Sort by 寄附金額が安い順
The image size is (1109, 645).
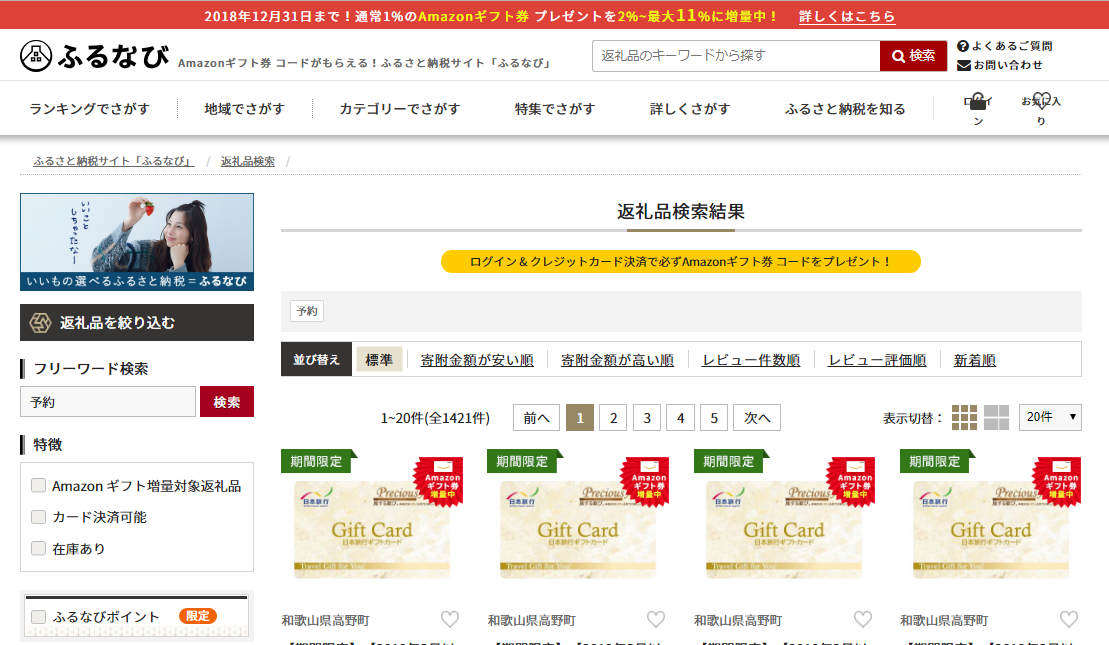(477, 360)
